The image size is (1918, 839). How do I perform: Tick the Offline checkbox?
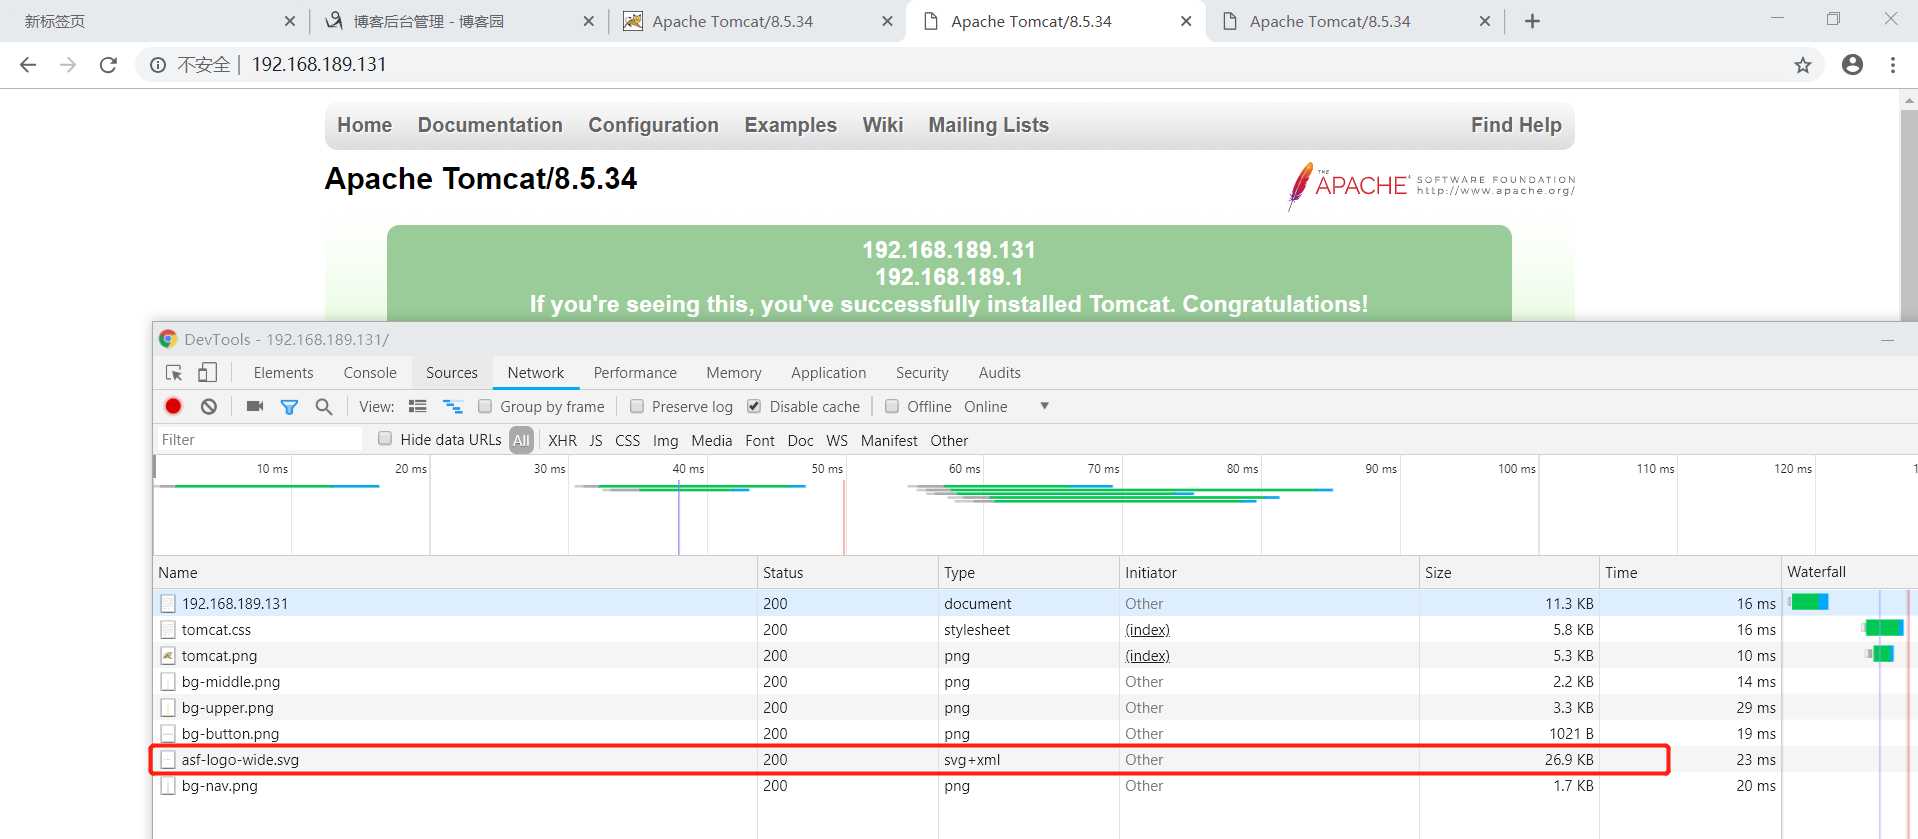pyautogui.click(x=892, y=406)
